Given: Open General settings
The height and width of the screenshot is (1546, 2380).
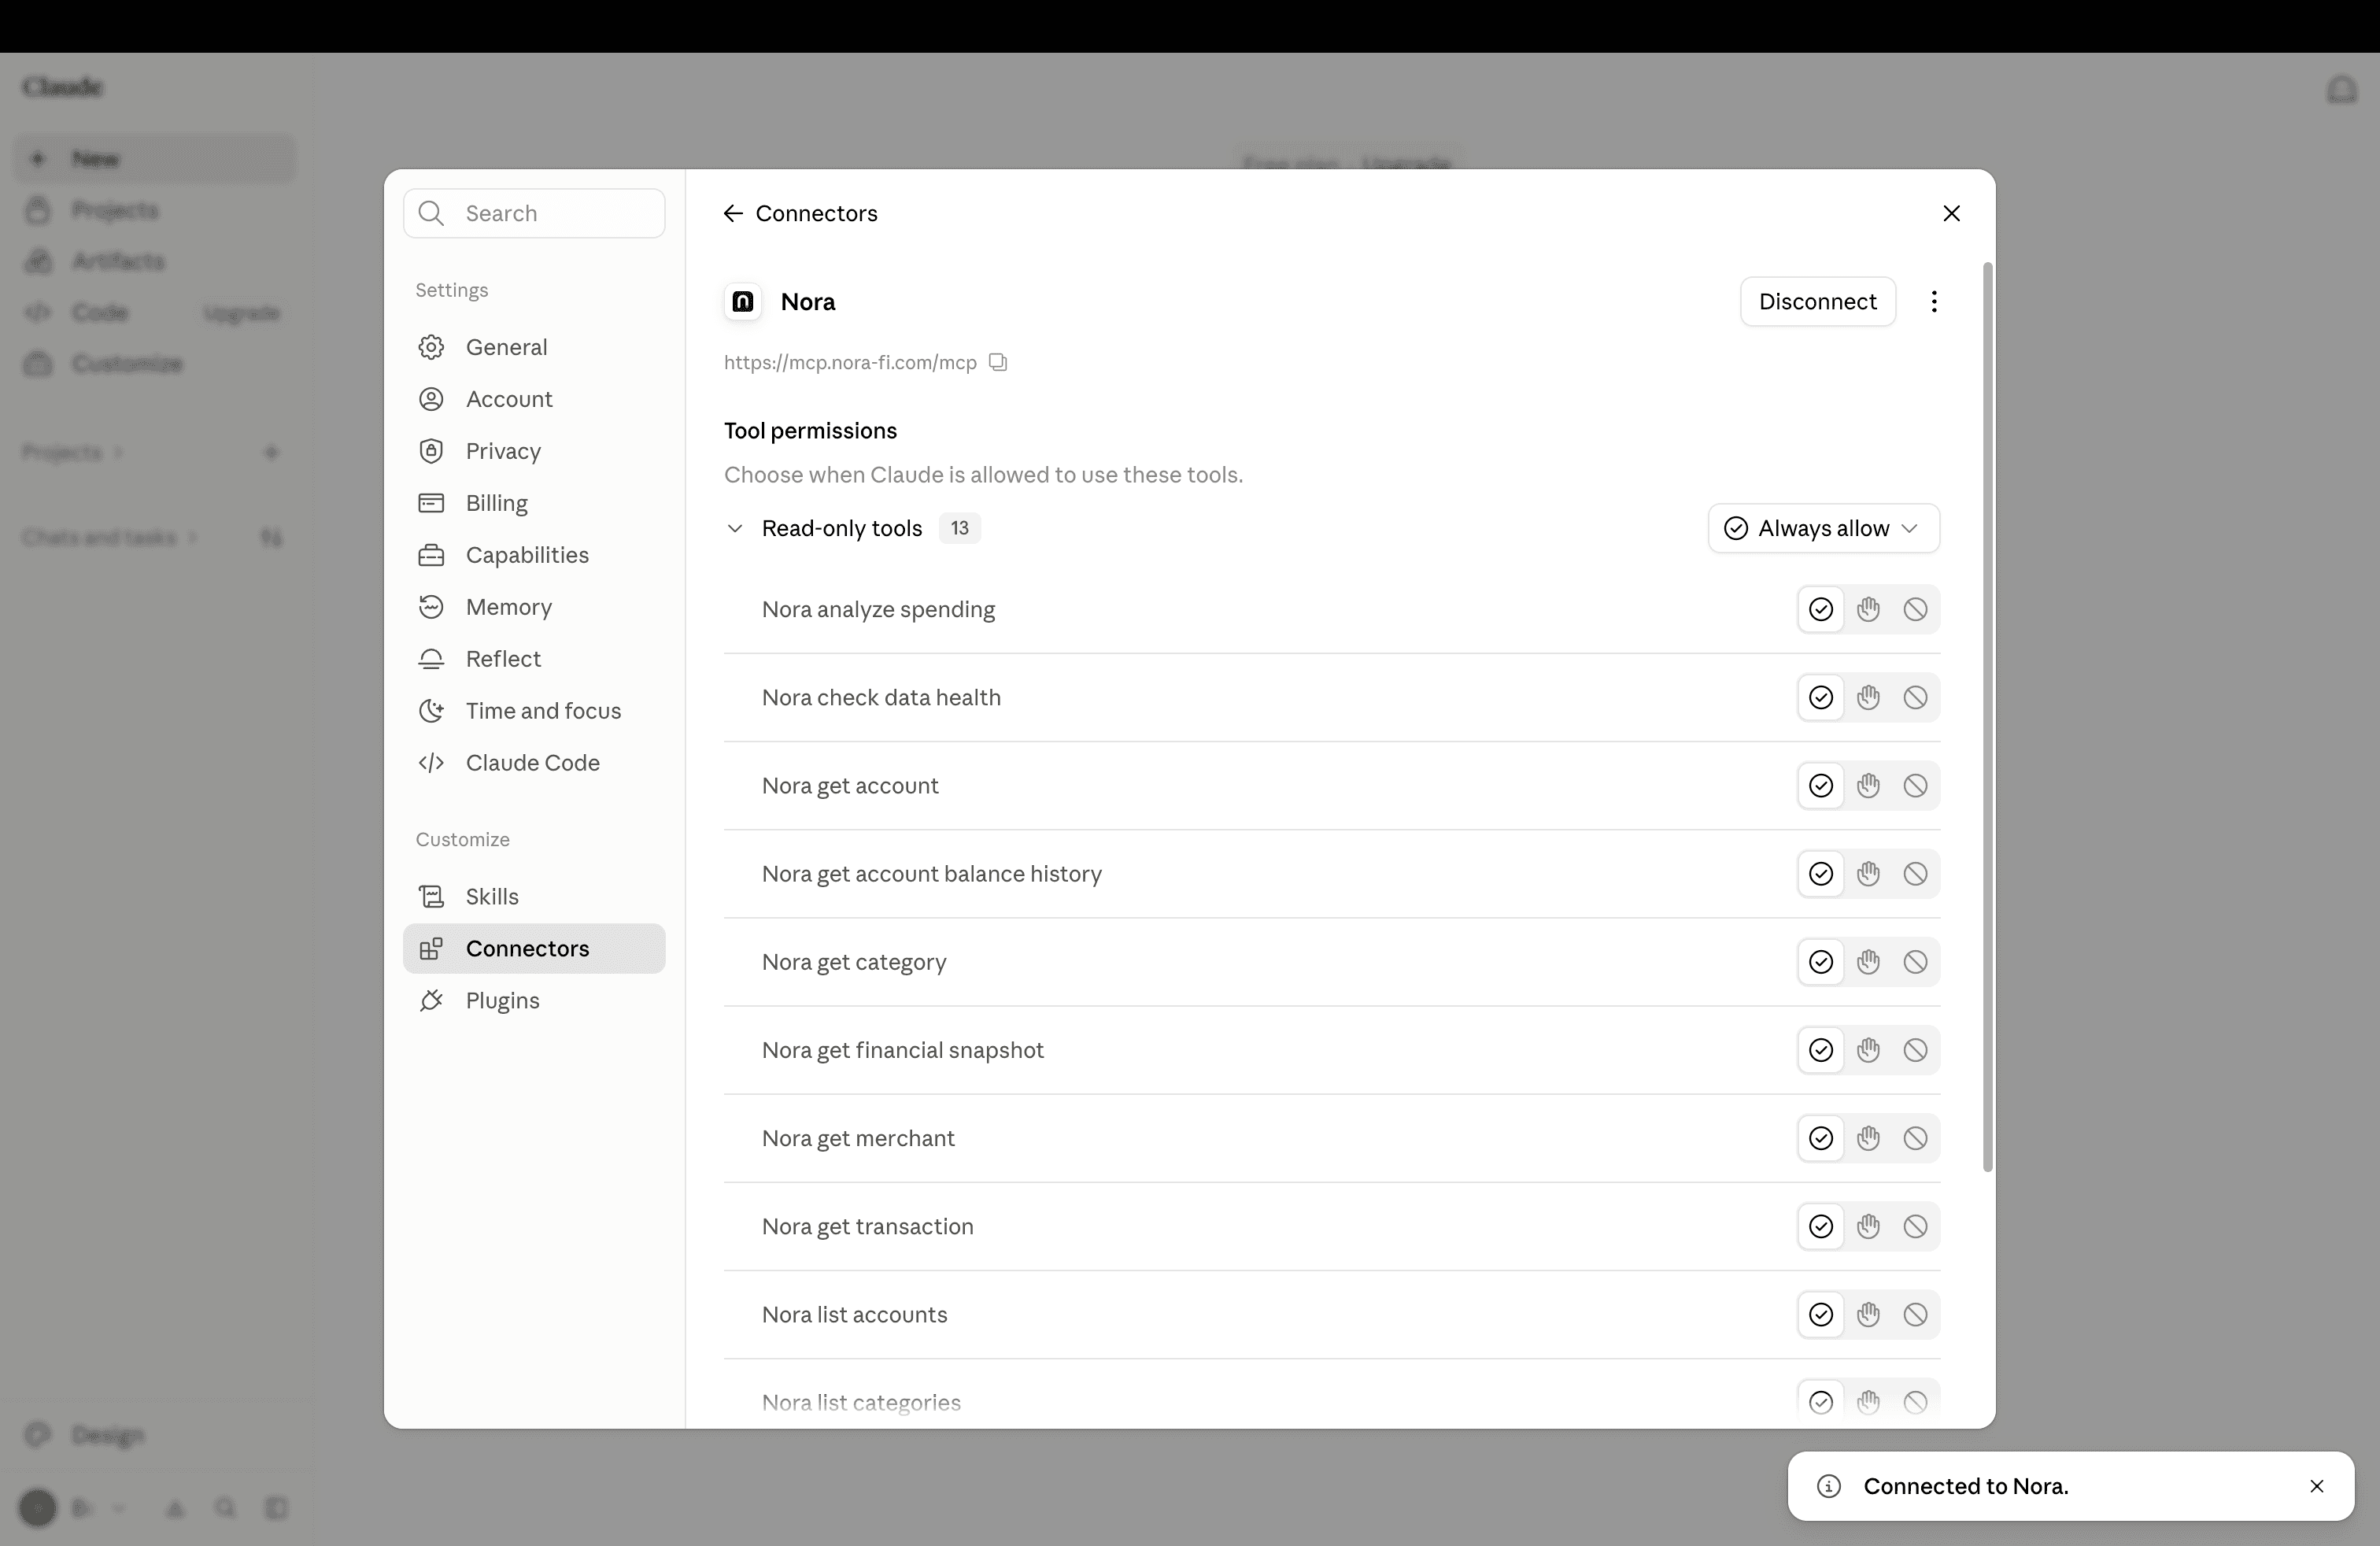Looking at the screenshot, I should (x=534, y=347).
